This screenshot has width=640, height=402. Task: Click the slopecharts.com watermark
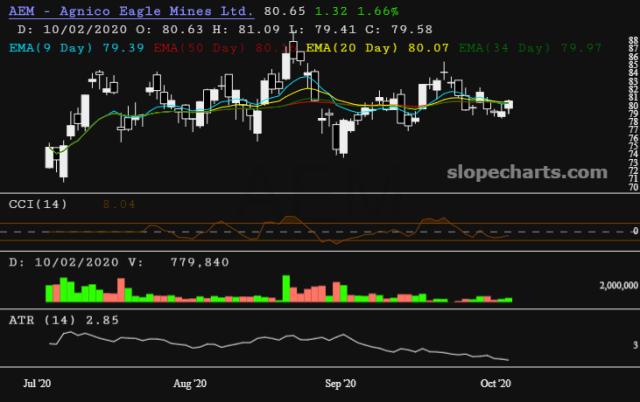coord(527,173)
